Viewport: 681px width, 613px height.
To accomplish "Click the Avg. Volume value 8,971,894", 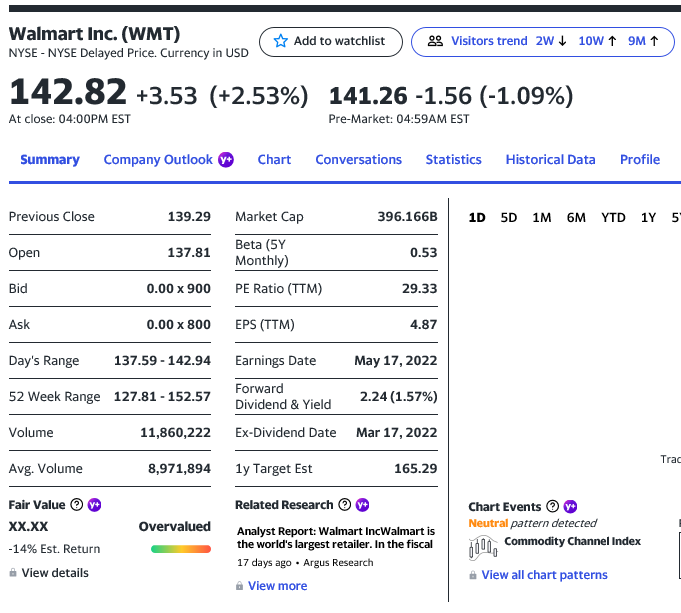I will click(179, 469).
